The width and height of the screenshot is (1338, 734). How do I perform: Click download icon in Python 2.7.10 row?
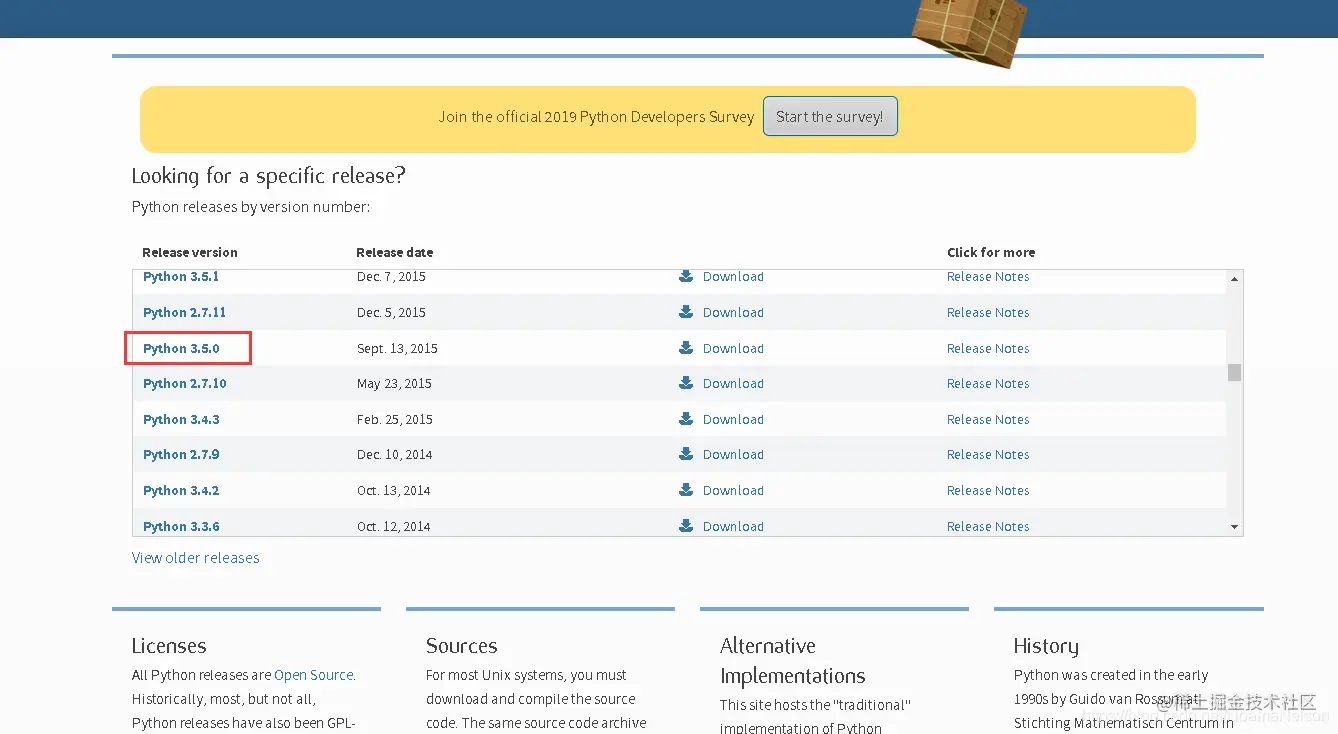(686, 383)
